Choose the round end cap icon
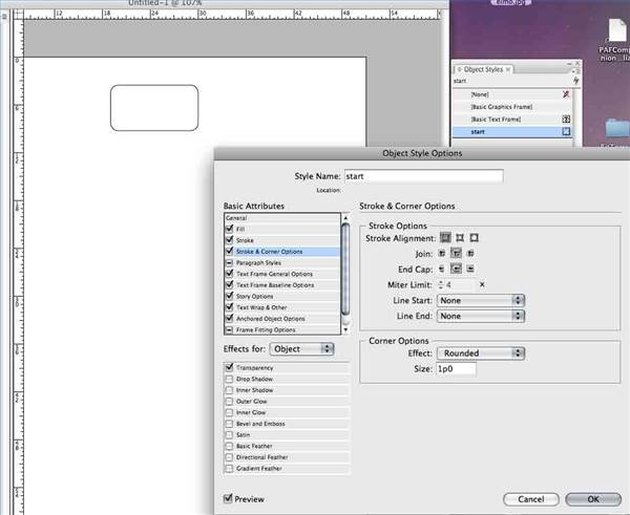This screenshot has height=515, width=630. click(x=456, y=269)
